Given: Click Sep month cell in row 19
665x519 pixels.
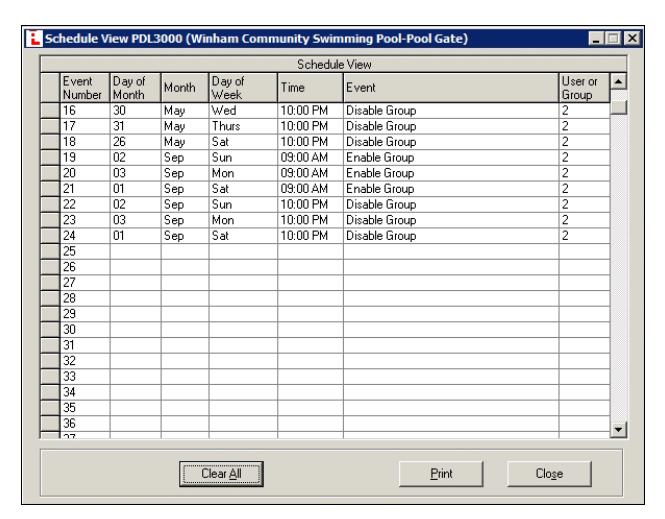Looking at the screenshot, I should [185, 158].
